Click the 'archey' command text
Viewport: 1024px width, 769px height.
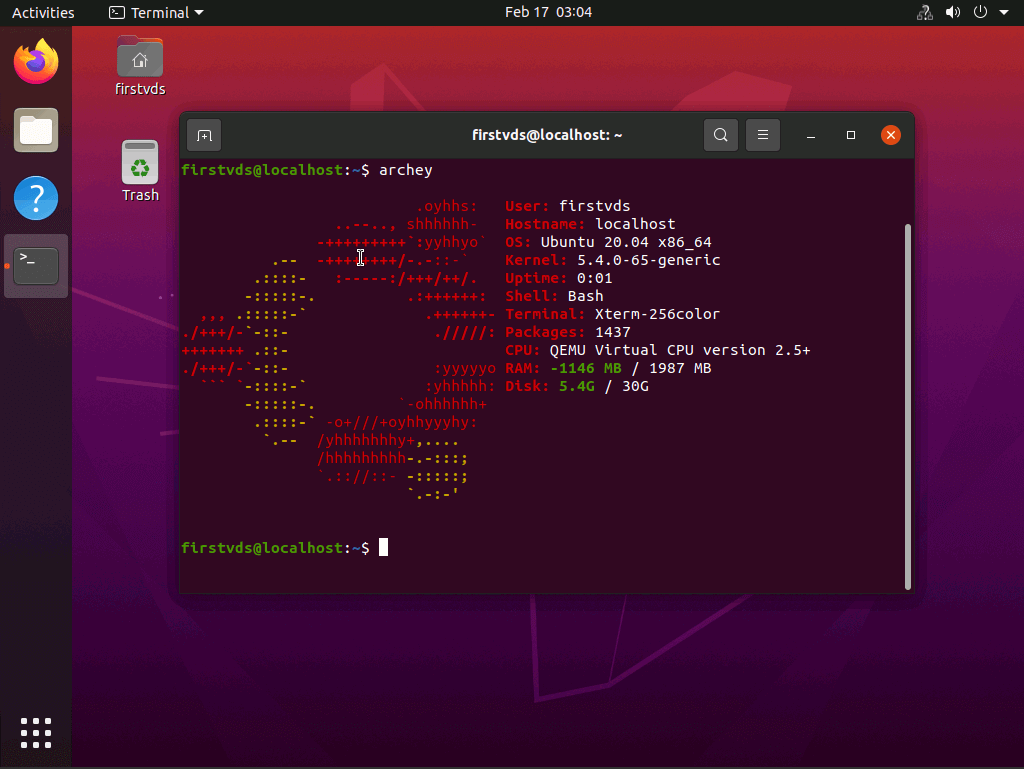point(406,170)
